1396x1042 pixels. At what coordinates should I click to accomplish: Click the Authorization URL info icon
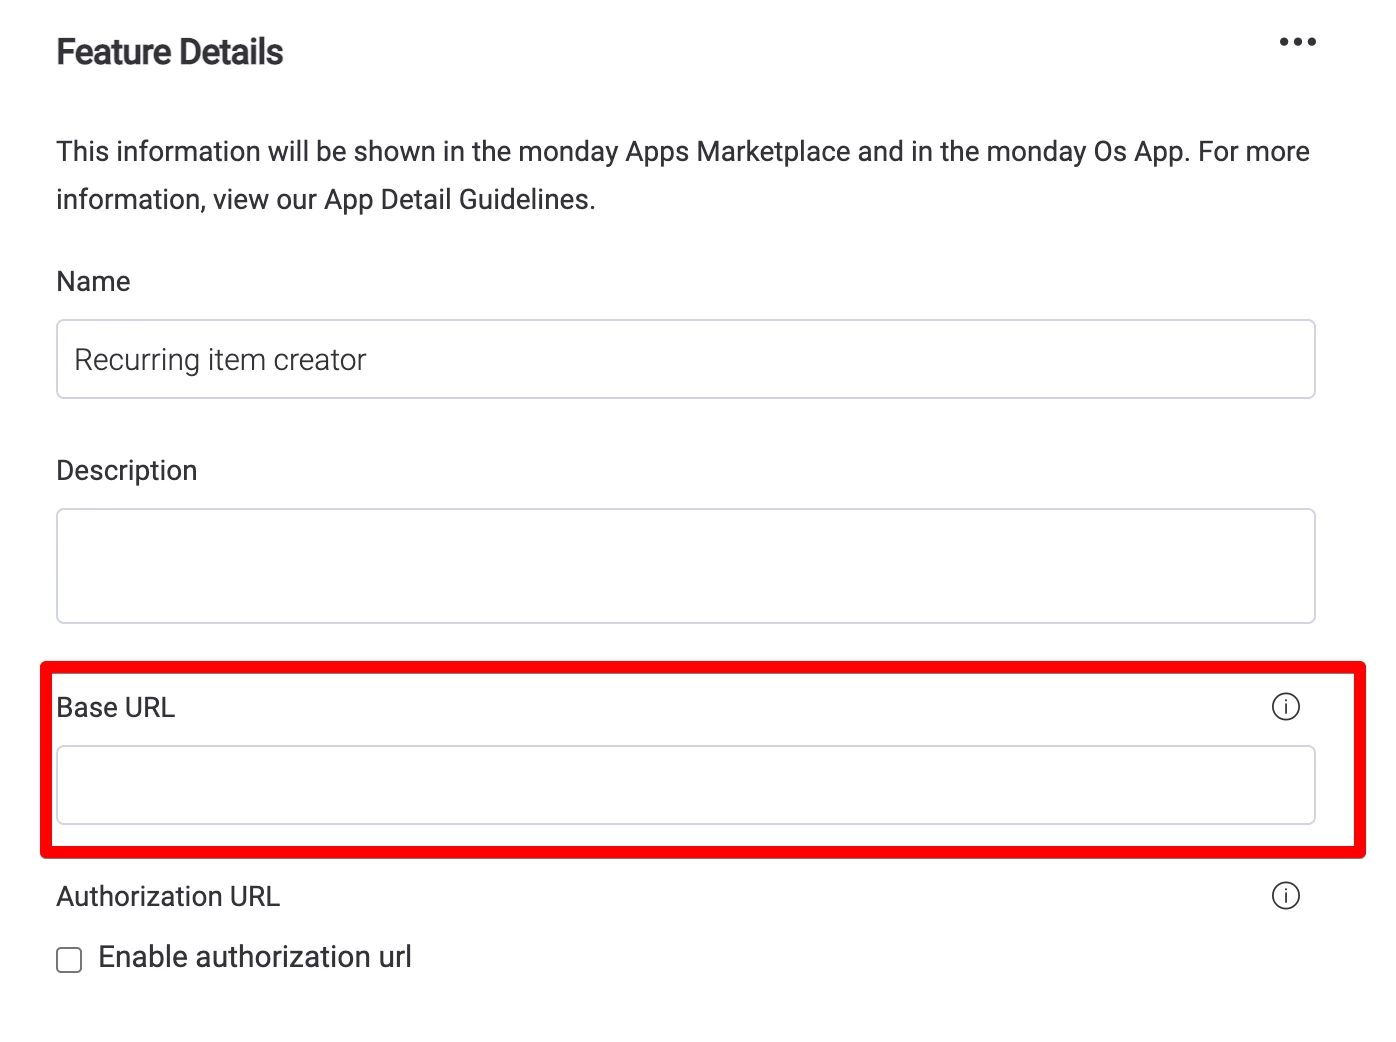pyautogui.click(x=1285, y=896)
